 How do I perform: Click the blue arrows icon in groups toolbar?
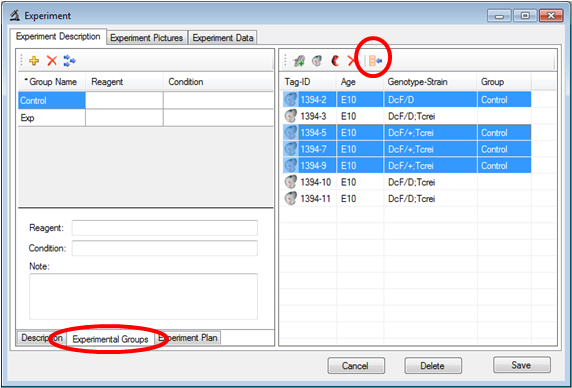pyautogui.click(x=69, y=61)
